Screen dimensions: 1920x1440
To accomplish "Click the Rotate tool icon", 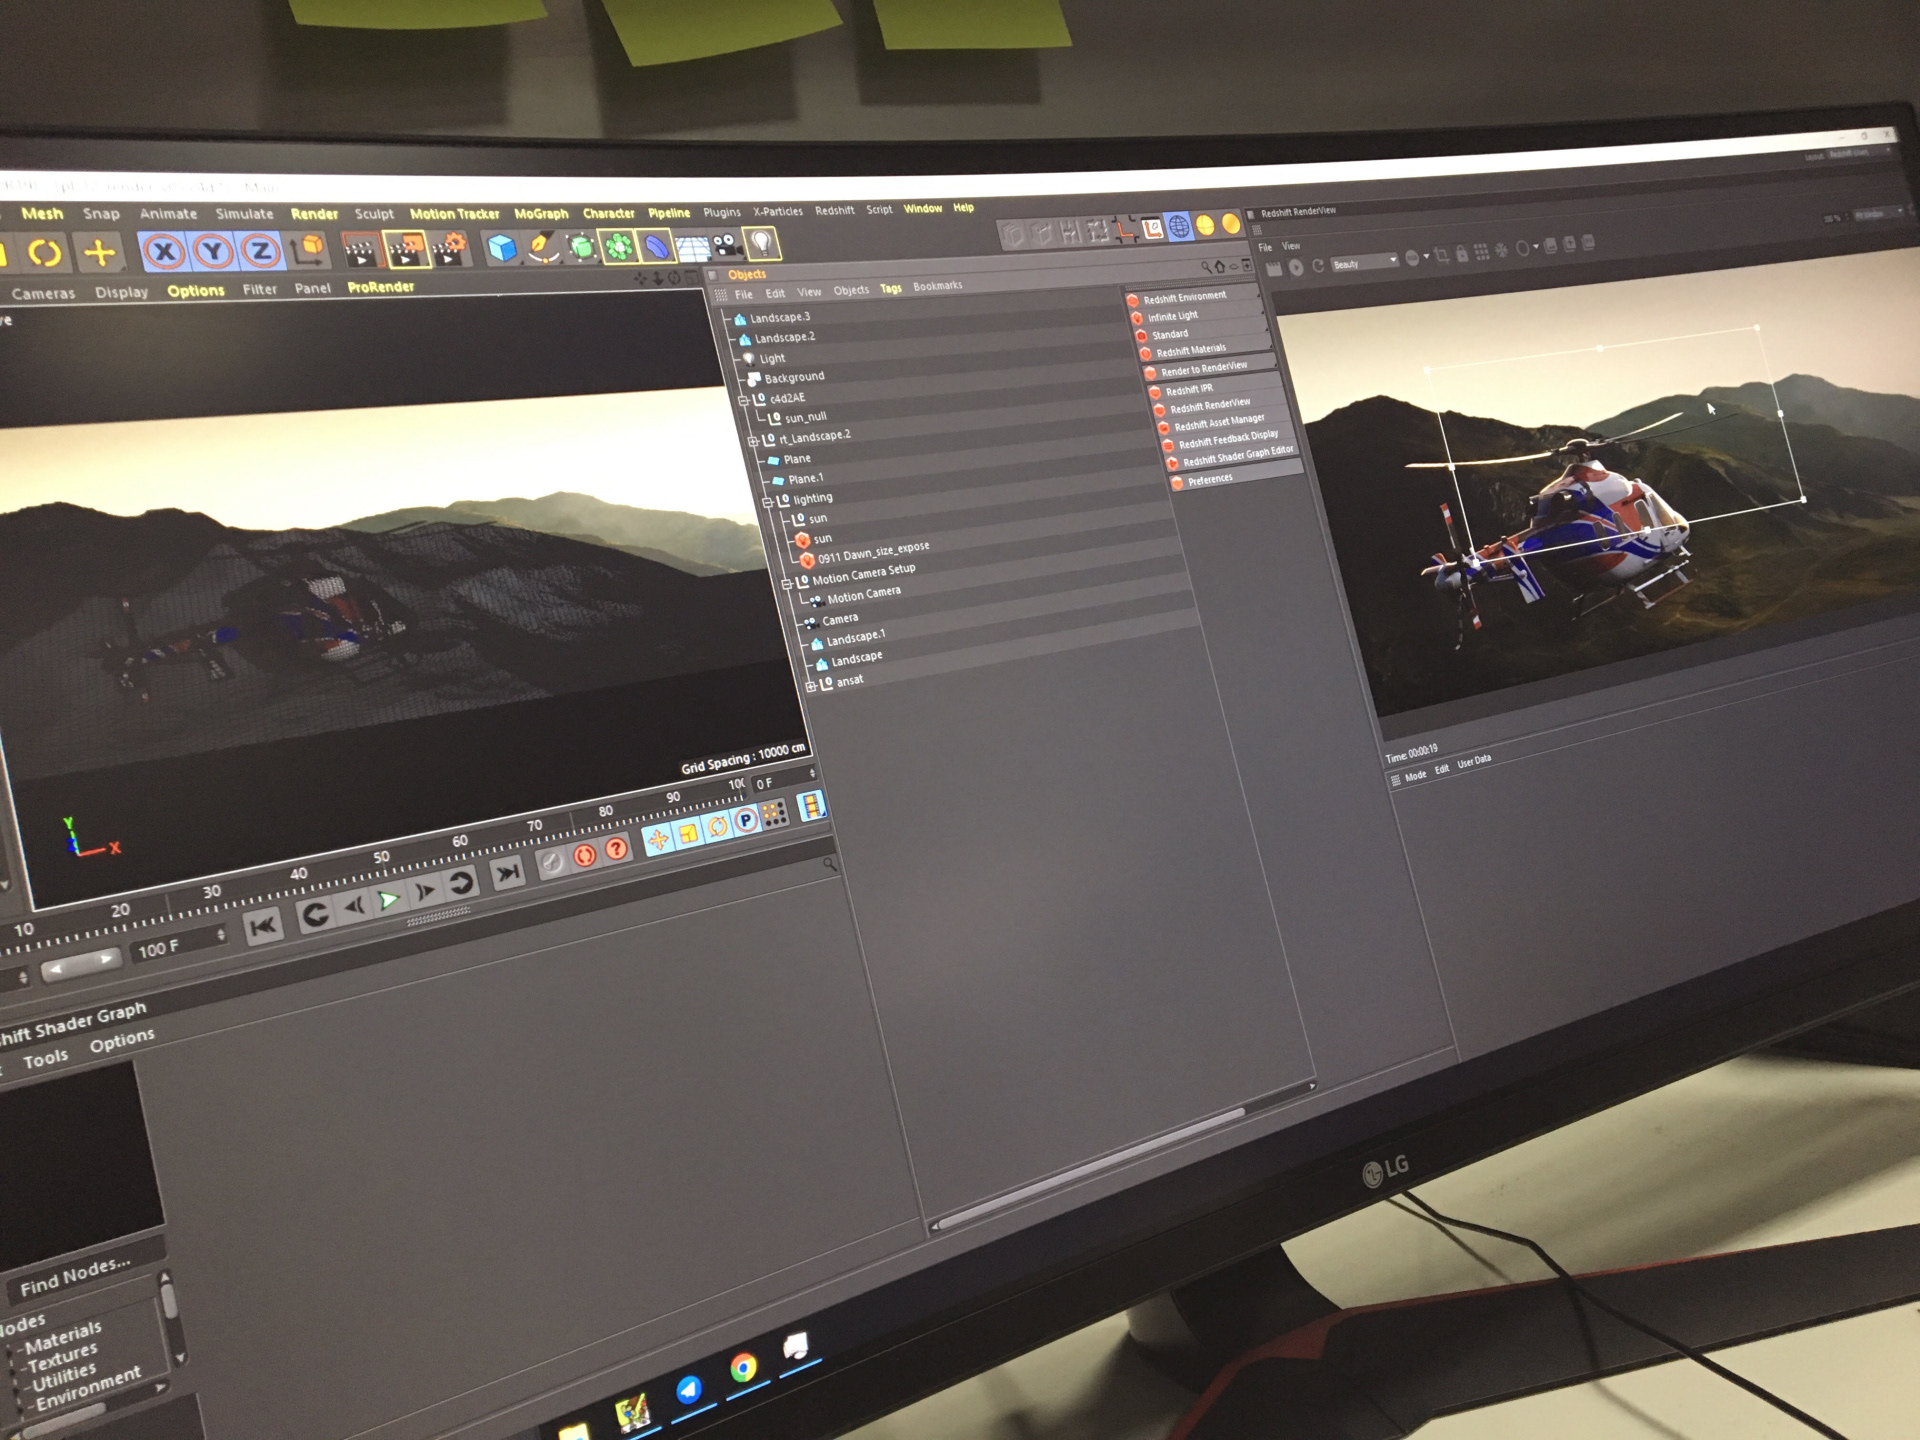I will pyautogui.click(x=43, y=253).
